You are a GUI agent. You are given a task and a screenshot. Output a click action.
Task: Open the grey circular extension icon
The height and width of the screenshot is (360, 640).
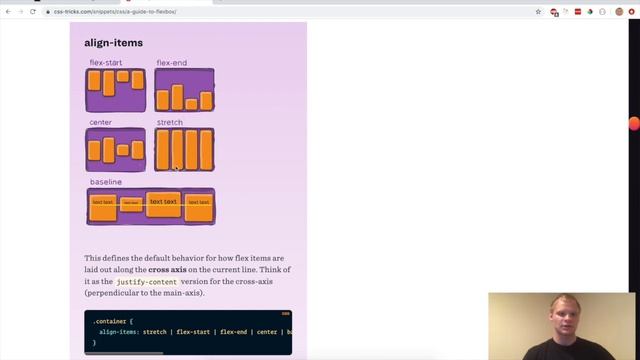[602, 12]
